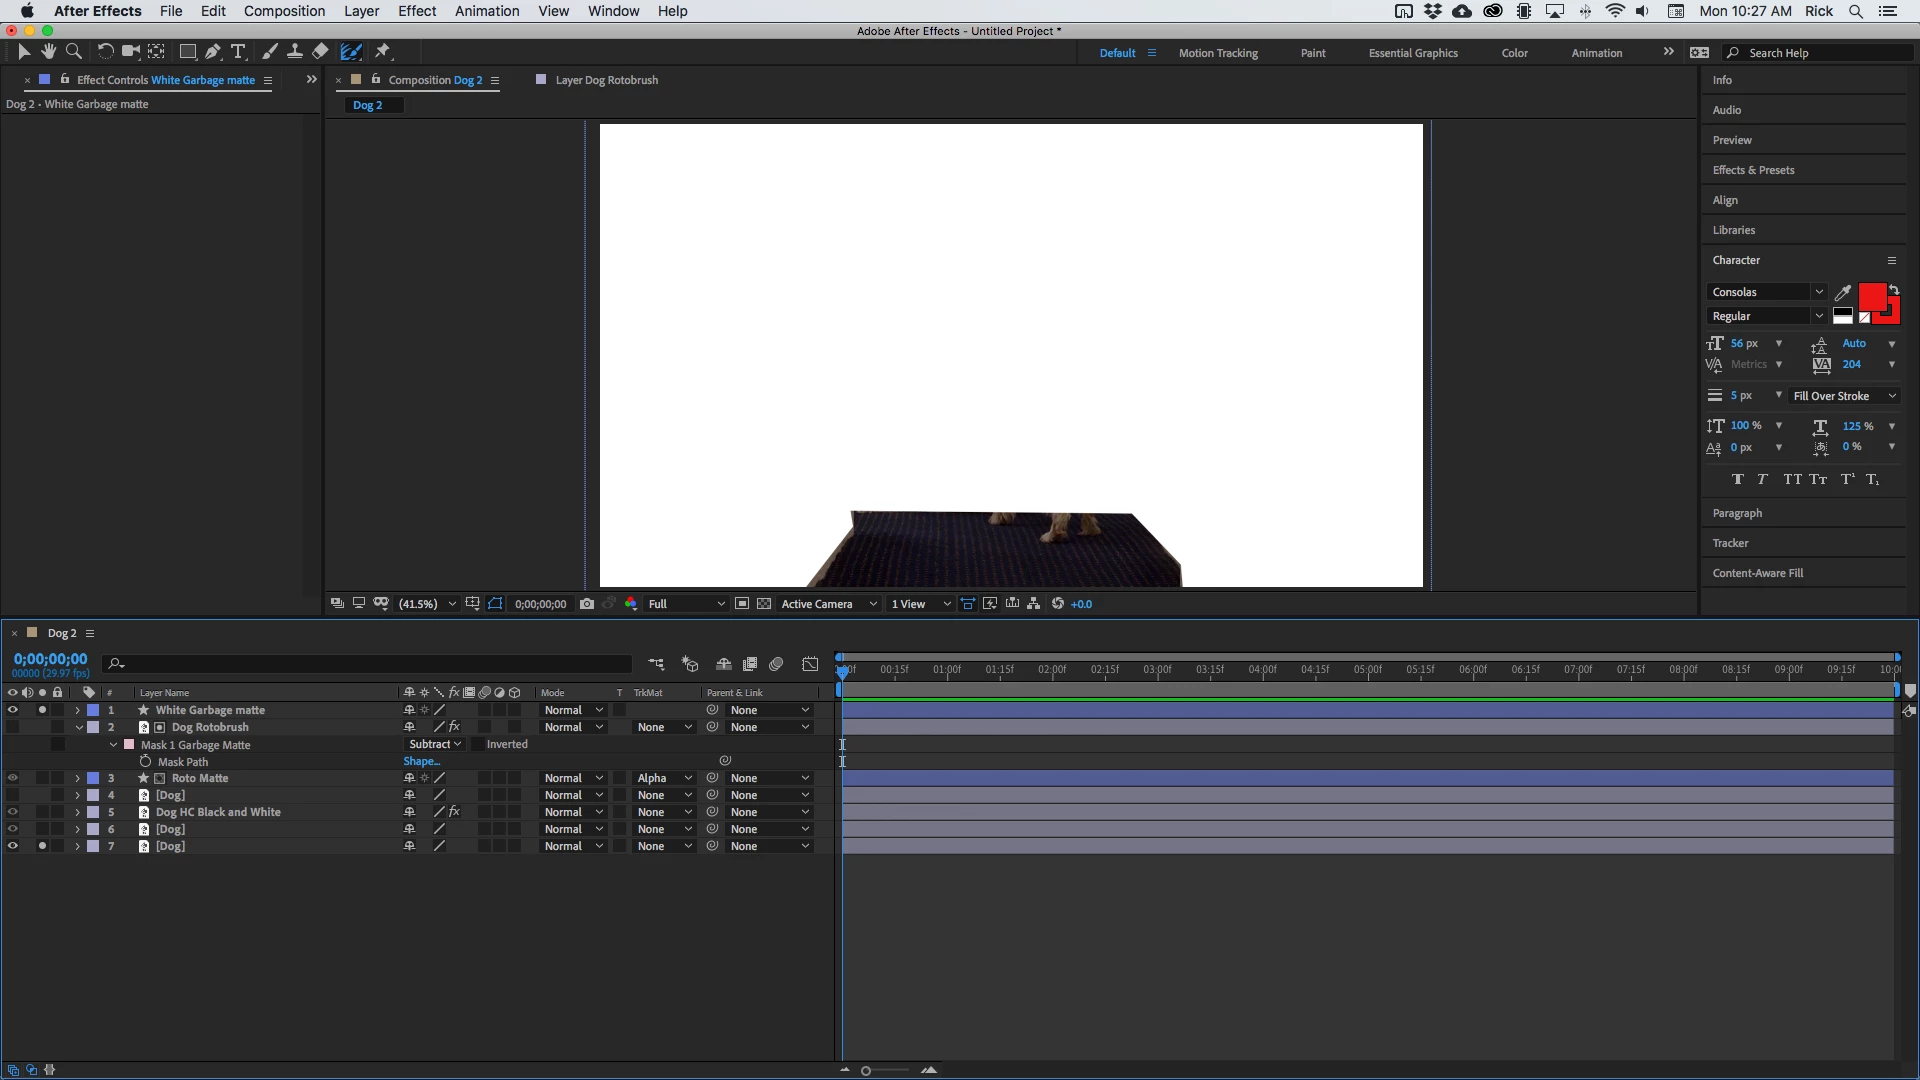The image size is (1920, 1080).
Task: Click the Shape... link for Mask Path
Action: (421, 761)
